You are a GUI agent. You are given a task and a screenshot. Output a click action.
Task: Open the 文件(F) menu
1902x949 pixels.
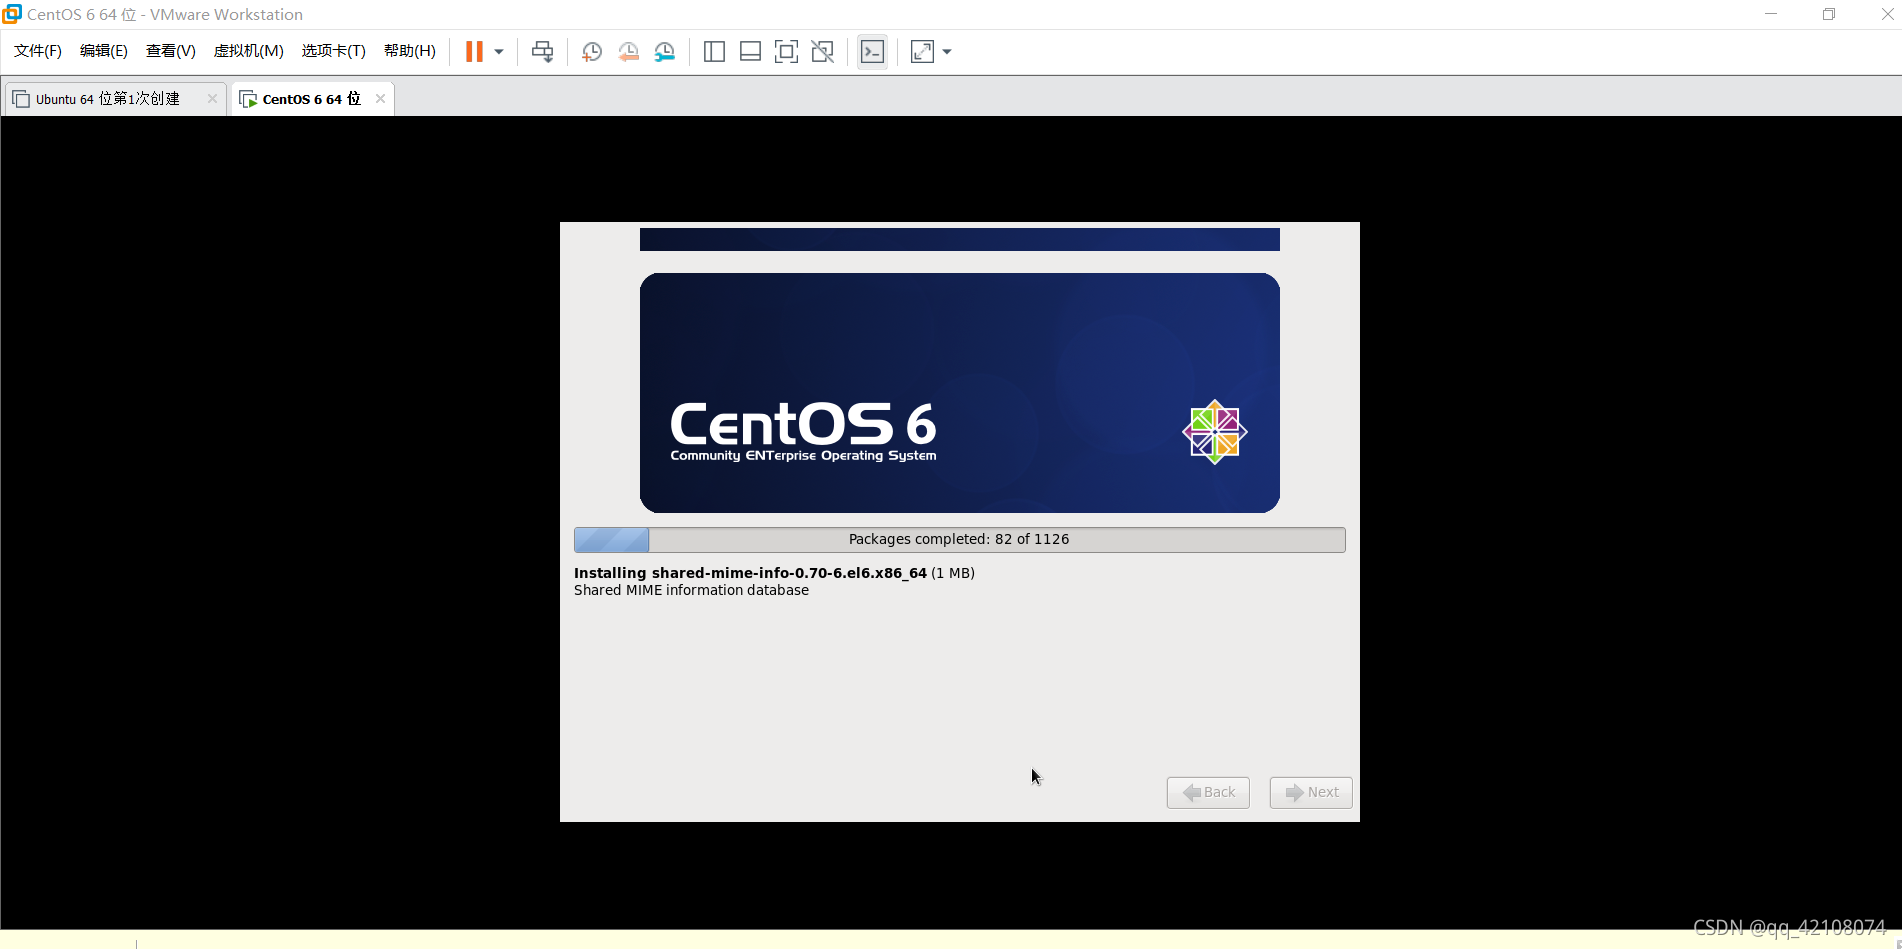pyautogui.click(x=38, y=51)
